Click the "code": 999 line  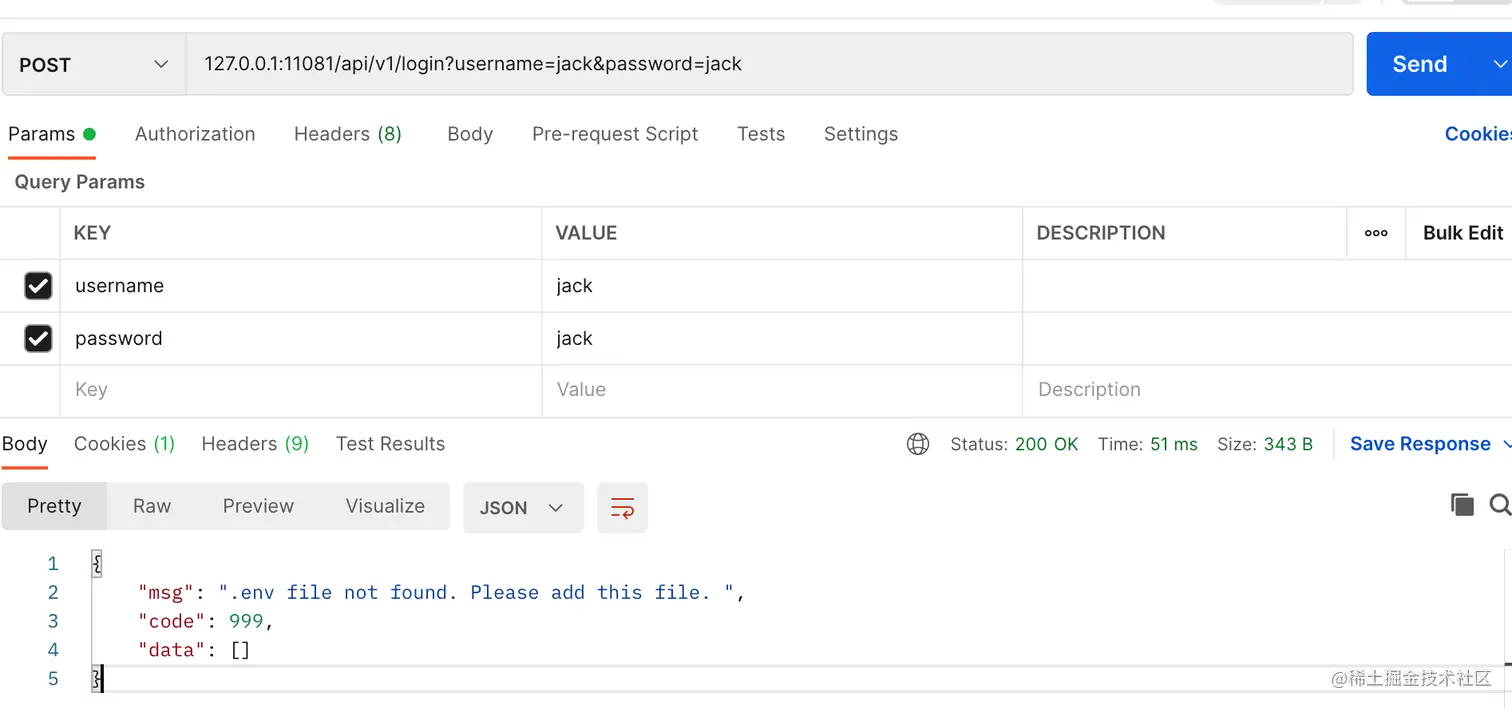206,621
